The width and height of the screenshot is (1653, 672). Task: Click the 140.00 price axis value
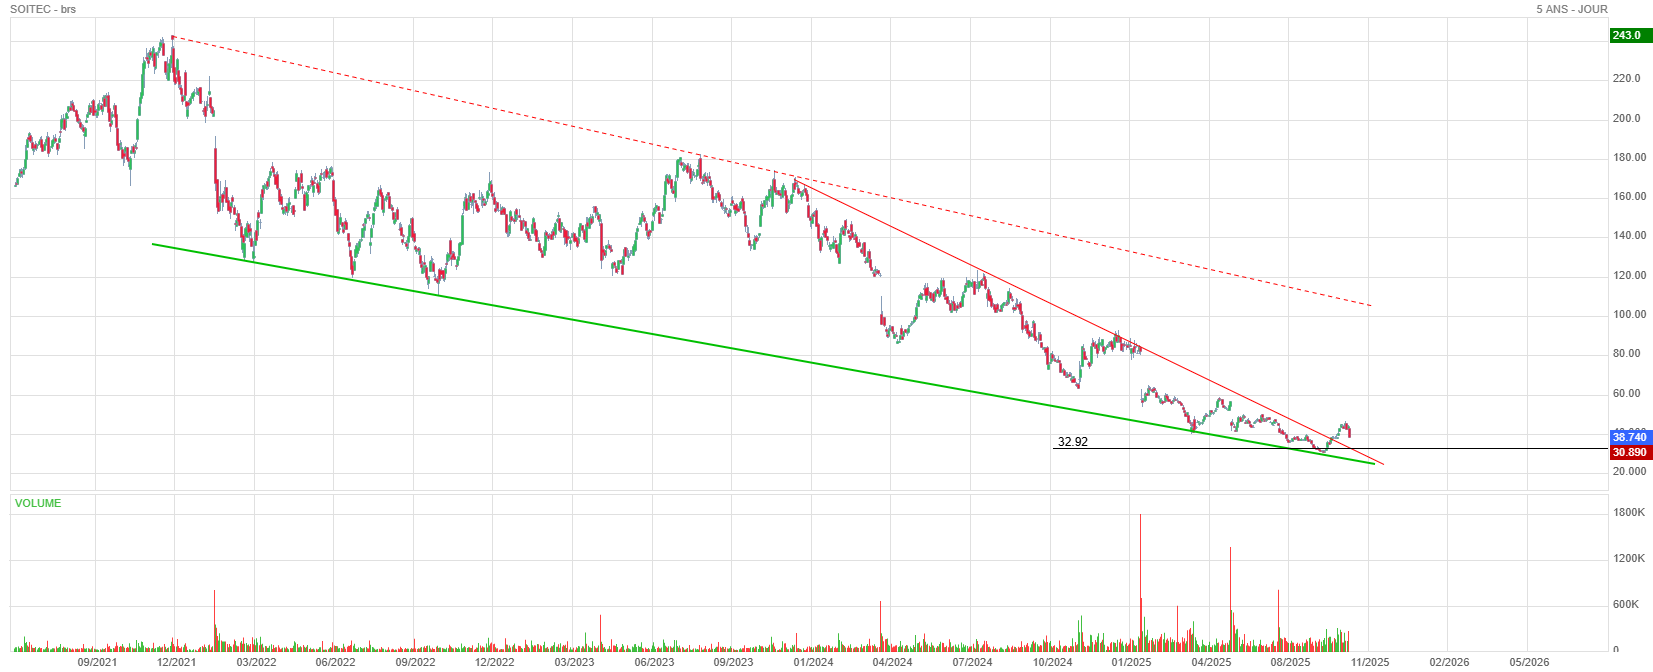tap(1629, 235)
